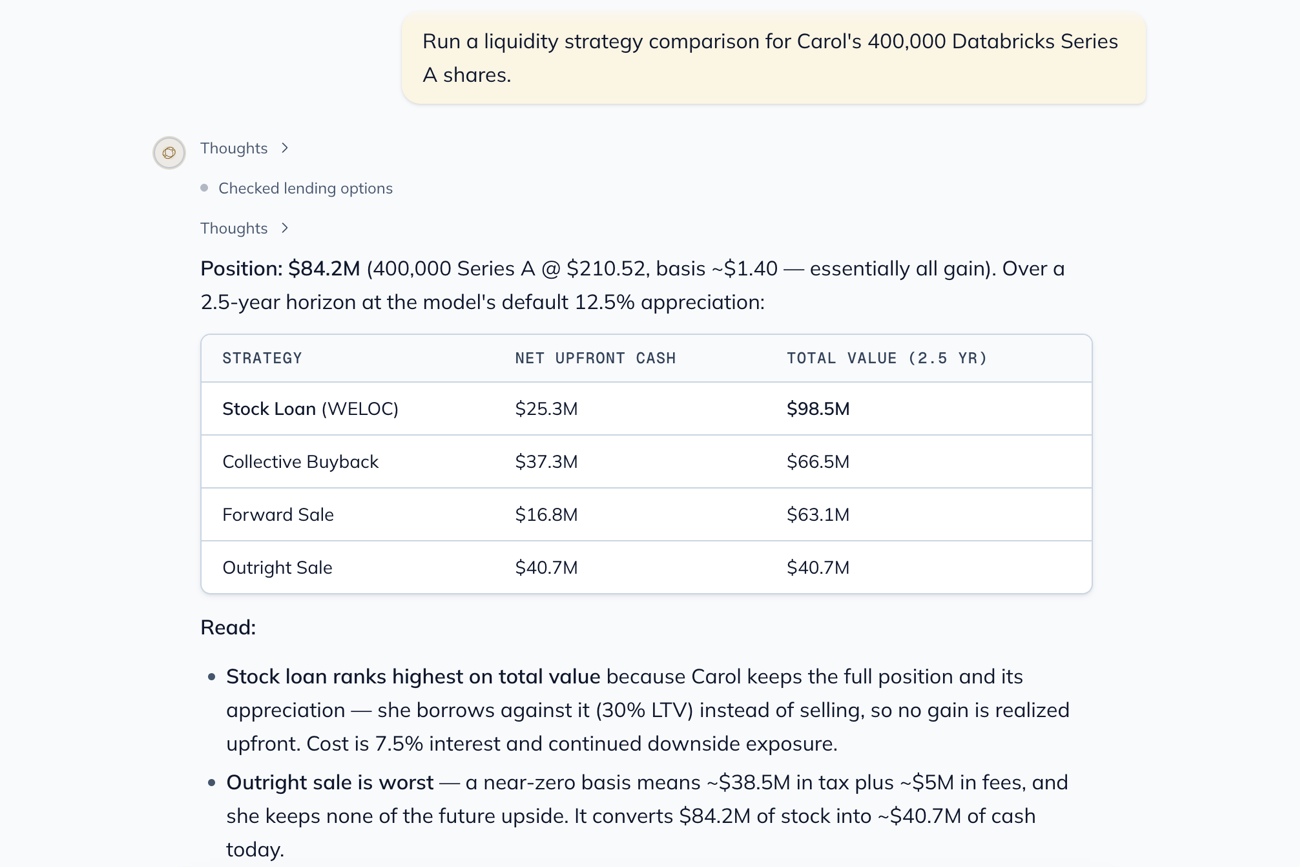
Task: Click the $16.8M upfront cash cell
Action: (x=546, y=514)
